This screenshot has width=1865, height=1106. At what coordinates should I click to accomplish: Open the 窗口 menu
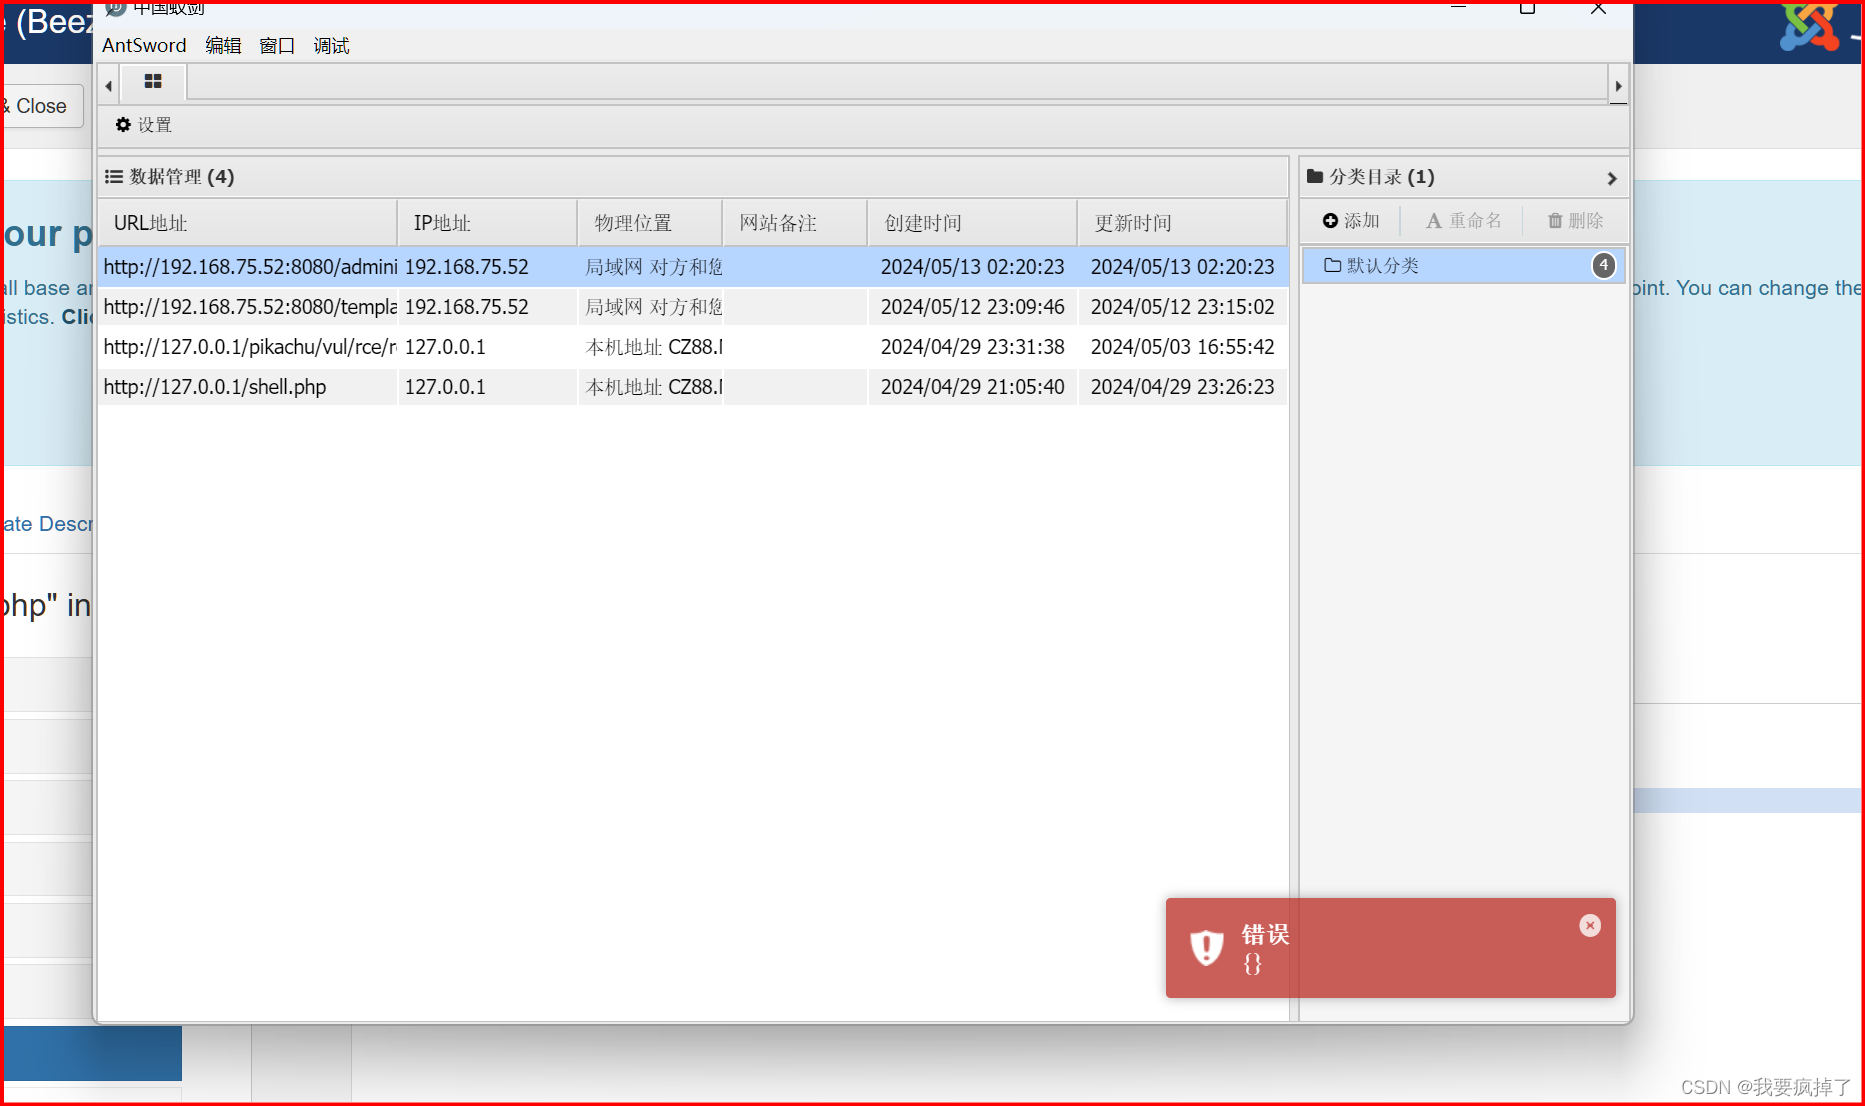tap(277, 45)
